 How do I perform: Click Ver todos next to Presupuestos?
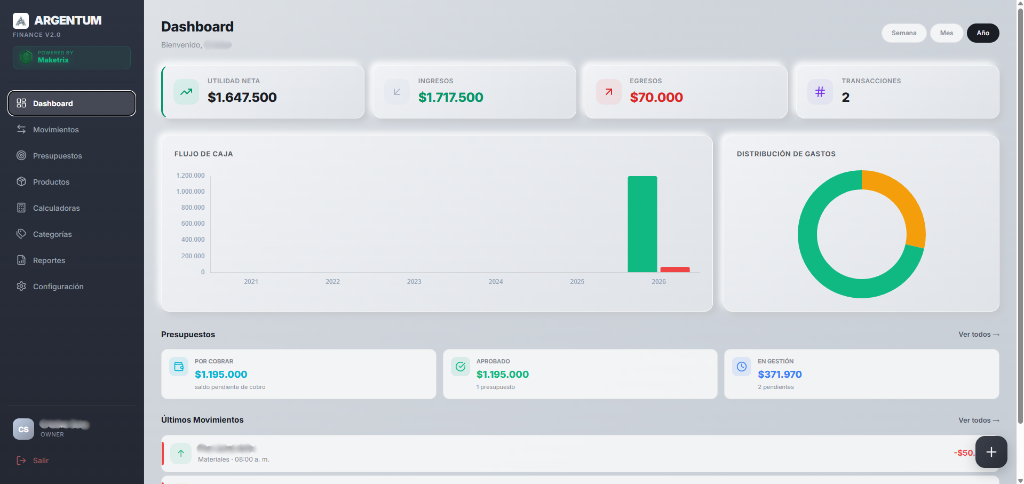tap(978, 334)
